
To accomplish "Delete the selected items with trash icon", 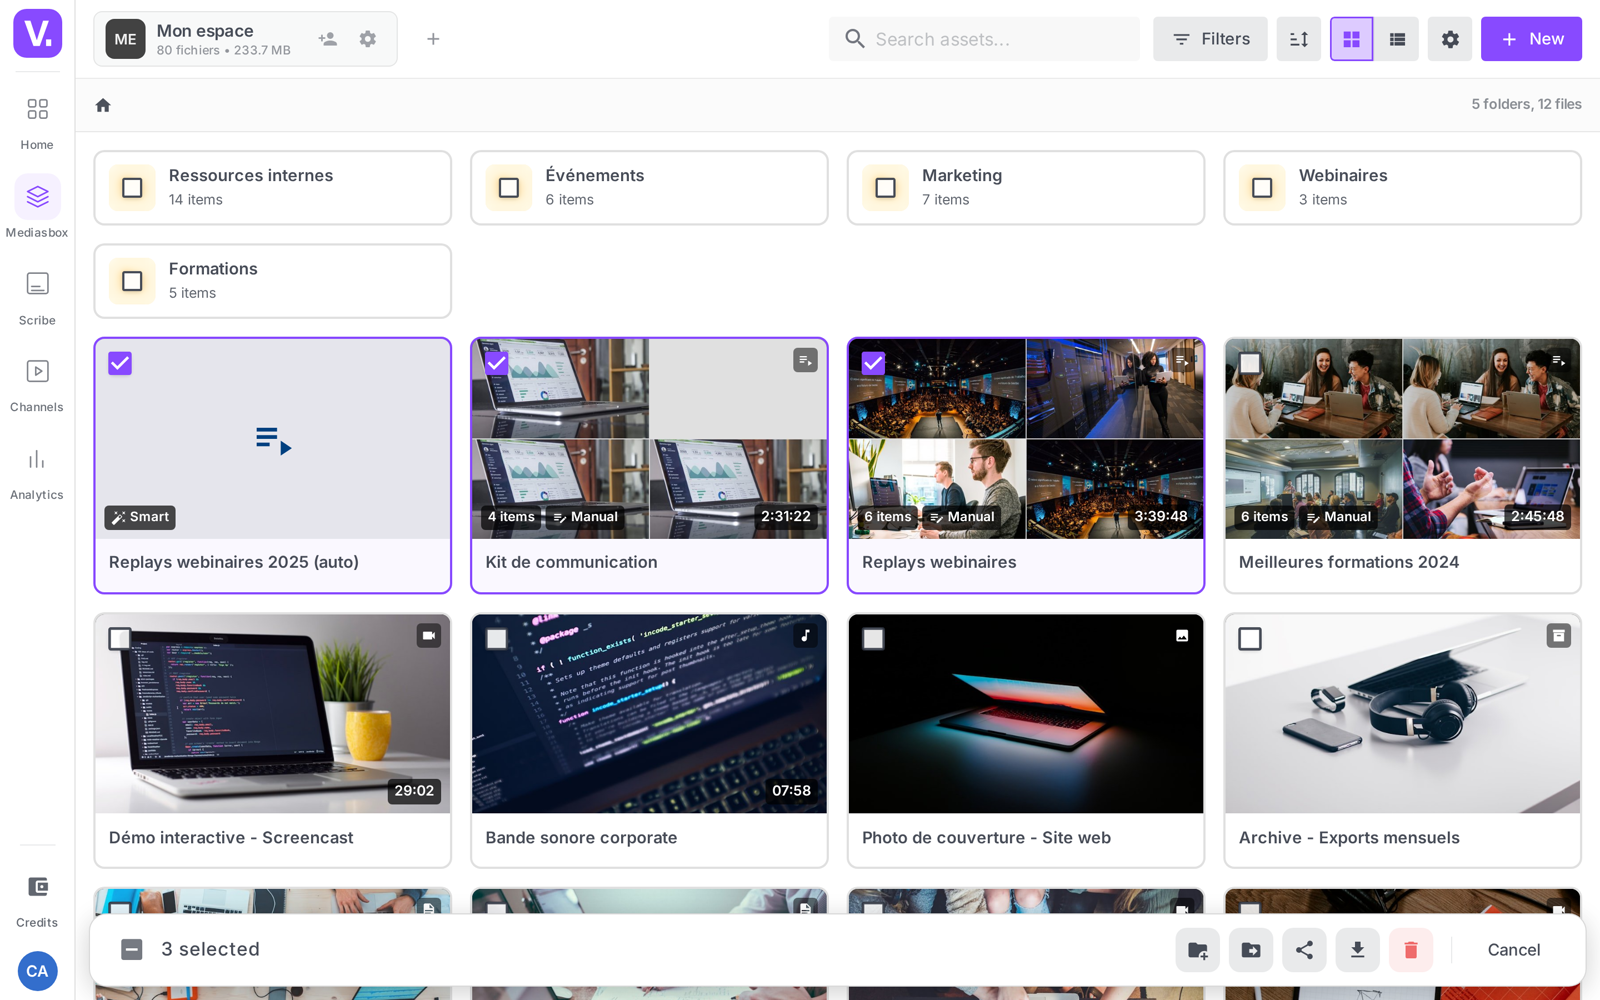I will (1411, 950).
